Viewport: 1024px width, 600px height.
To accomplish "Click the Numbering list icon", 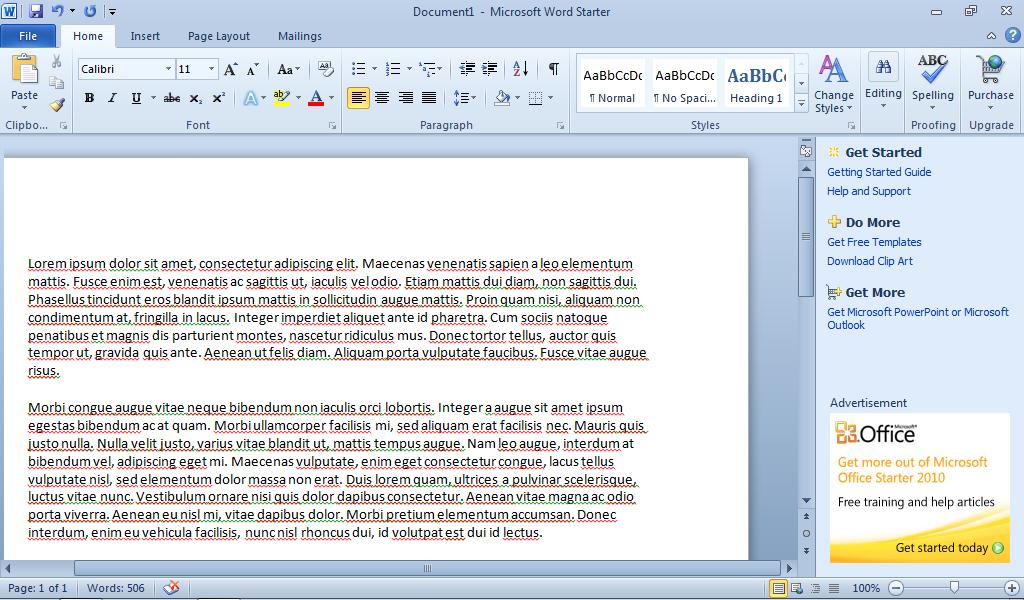I will click(393, 69).
